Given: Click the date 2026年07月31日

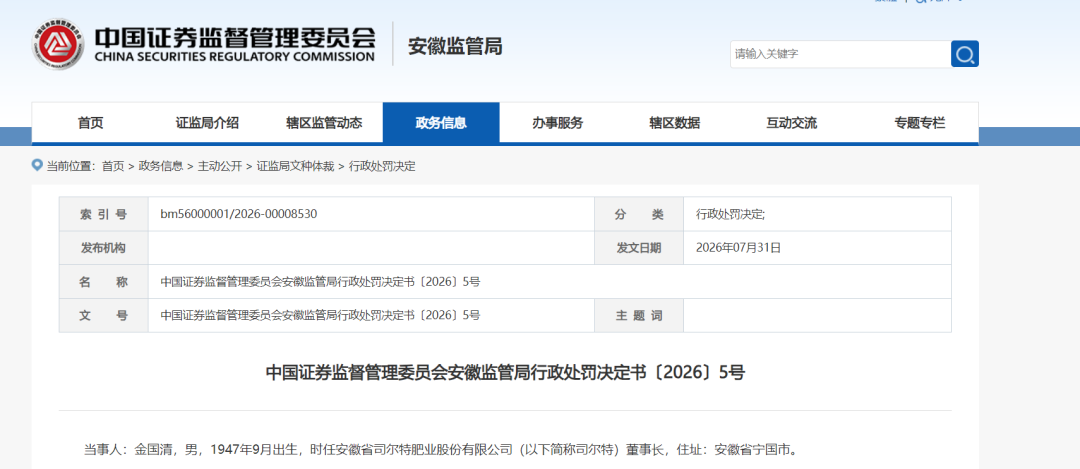Looking at the screenshot, I should tap(738, 248).
